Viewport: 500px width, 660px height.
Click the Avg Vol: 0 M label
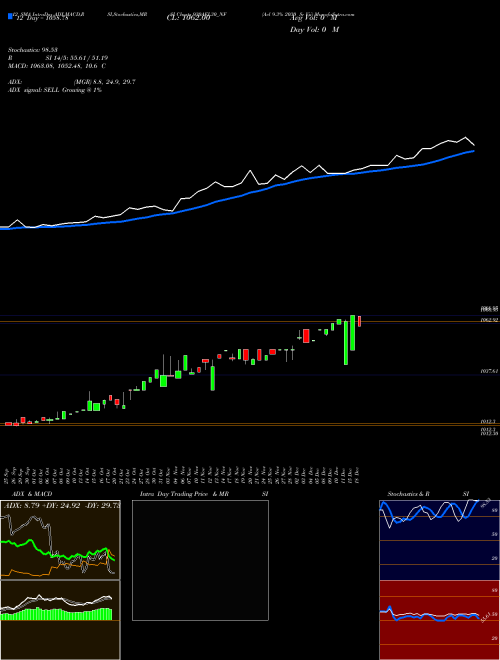(314, 18)
